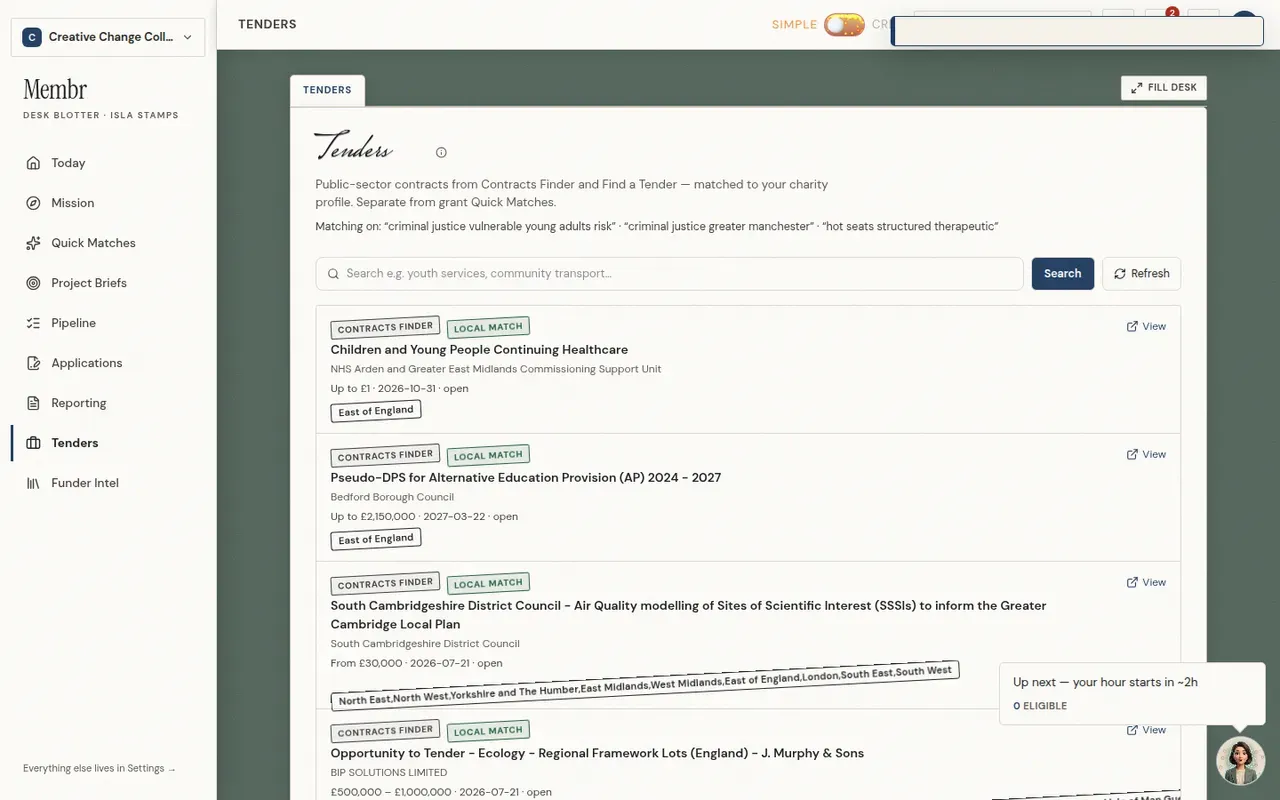Open Quick Matches sparkle icon
Viewport: 1280px width, 800px height.
pos(33,243)
